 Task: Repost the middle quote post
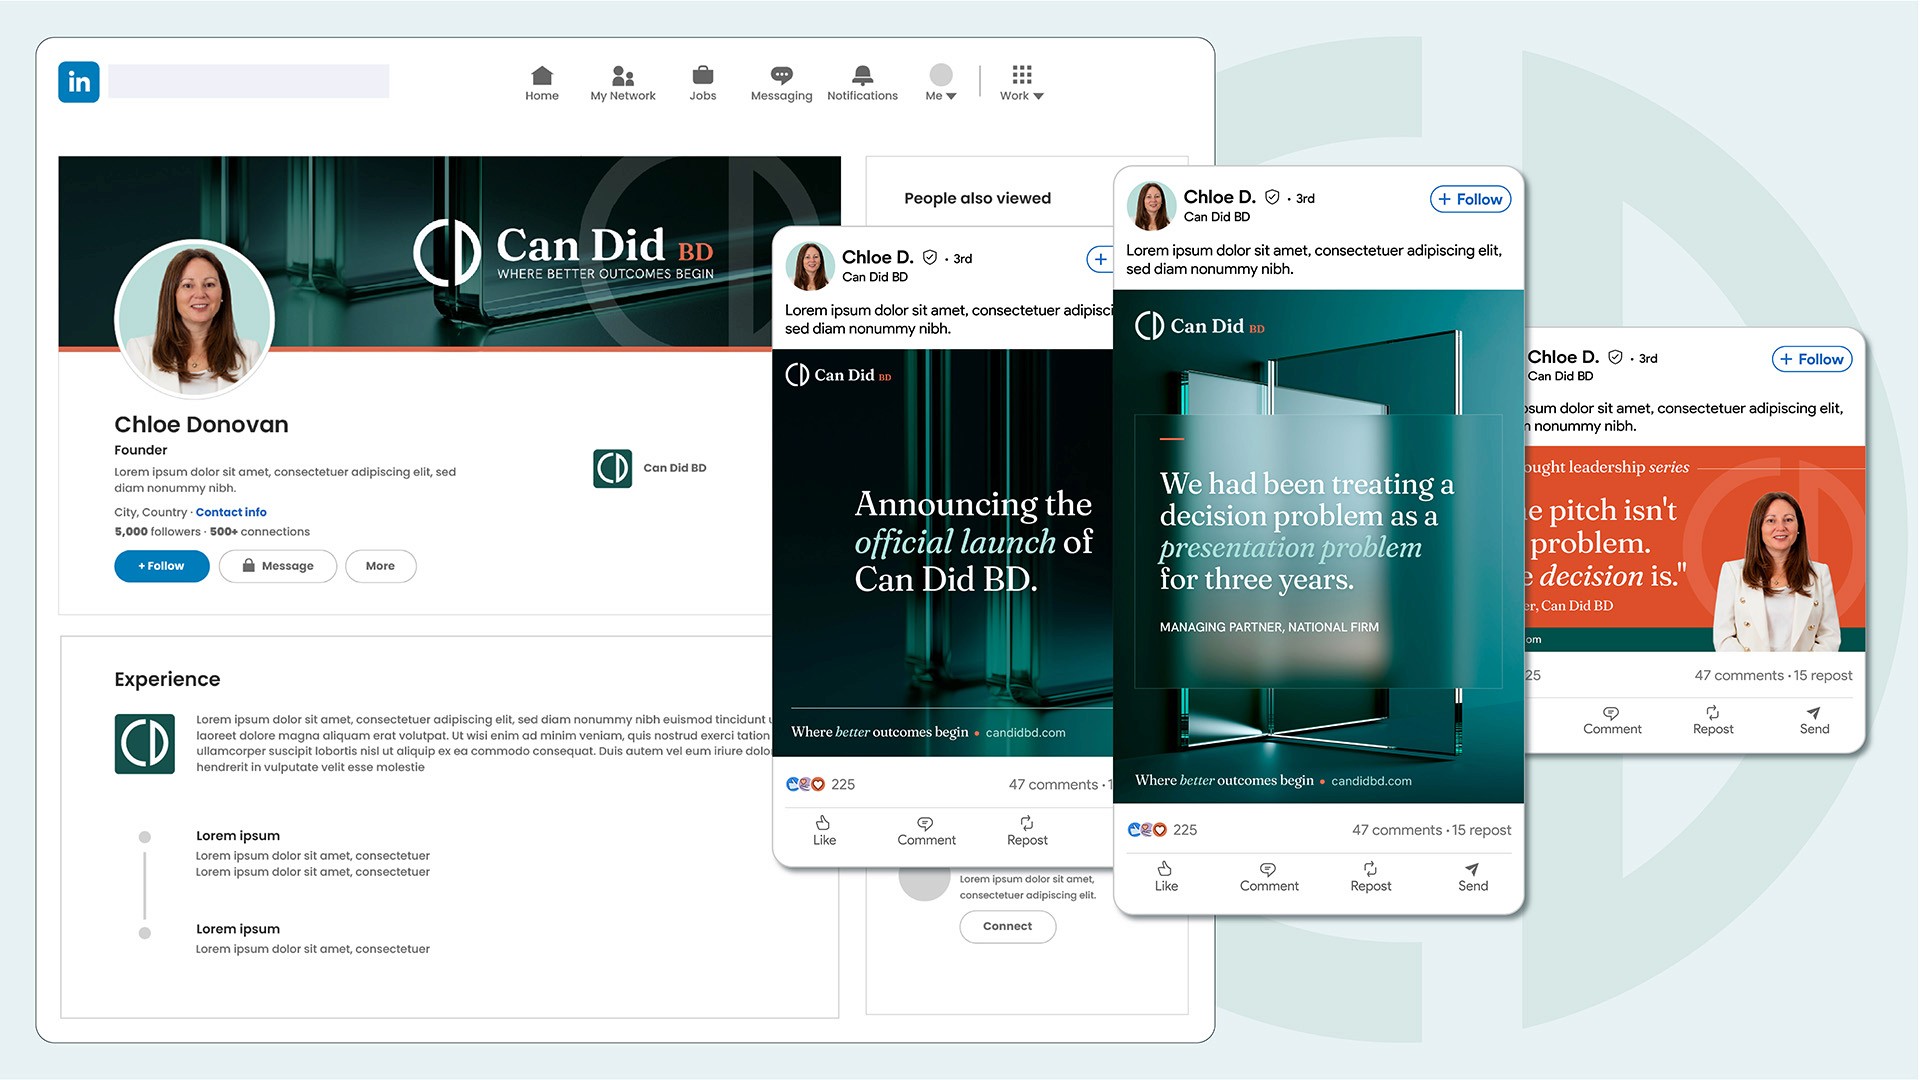(x=1370, y=877)
